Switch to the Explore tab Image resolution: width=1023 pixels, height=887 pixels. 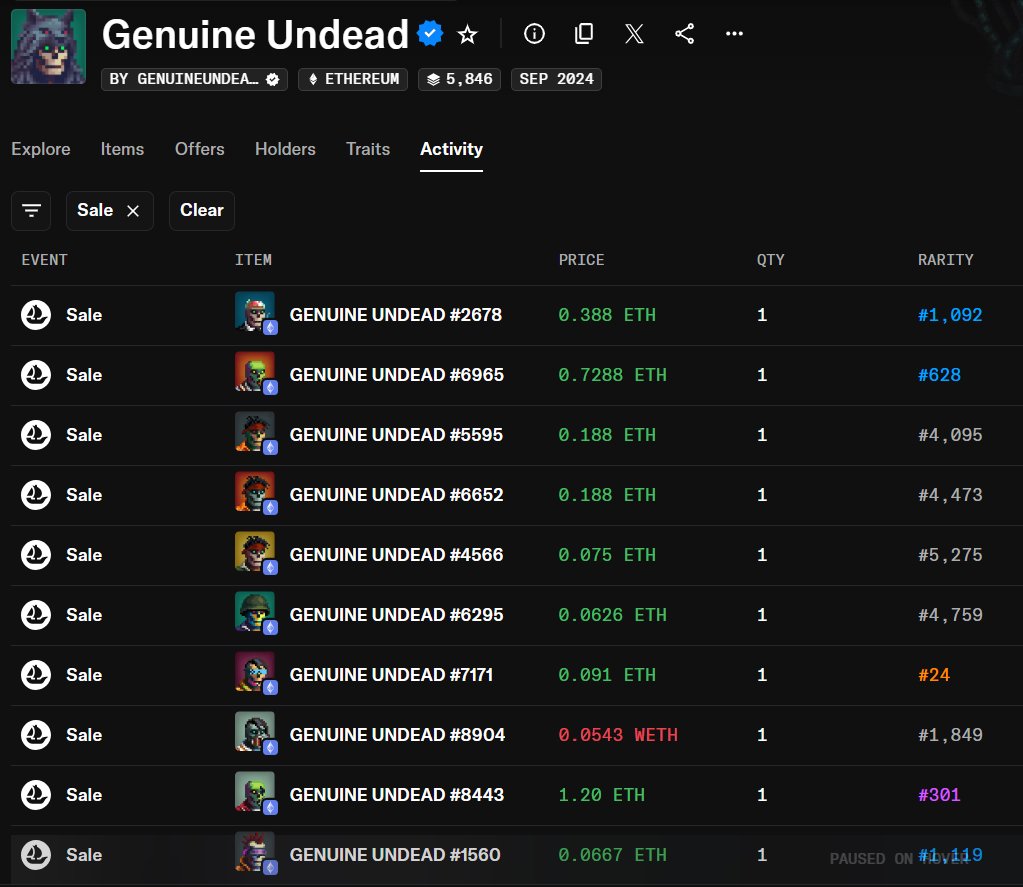pos(40,149)
